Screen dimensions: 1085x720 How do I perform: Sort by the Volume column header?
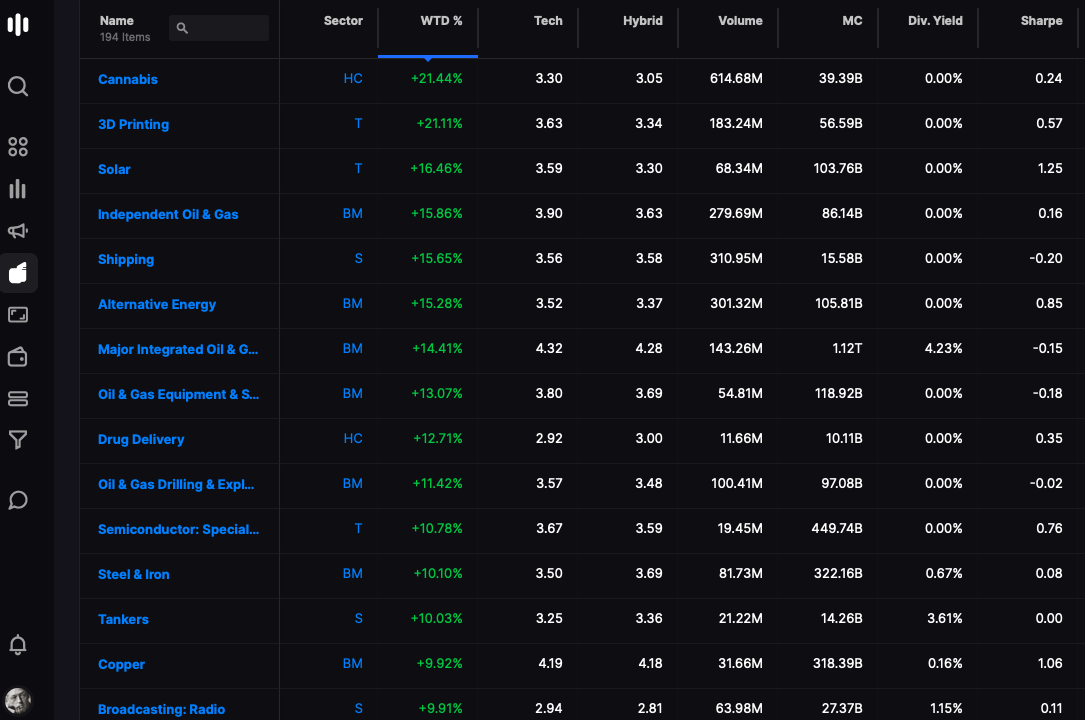click(740, 21)
